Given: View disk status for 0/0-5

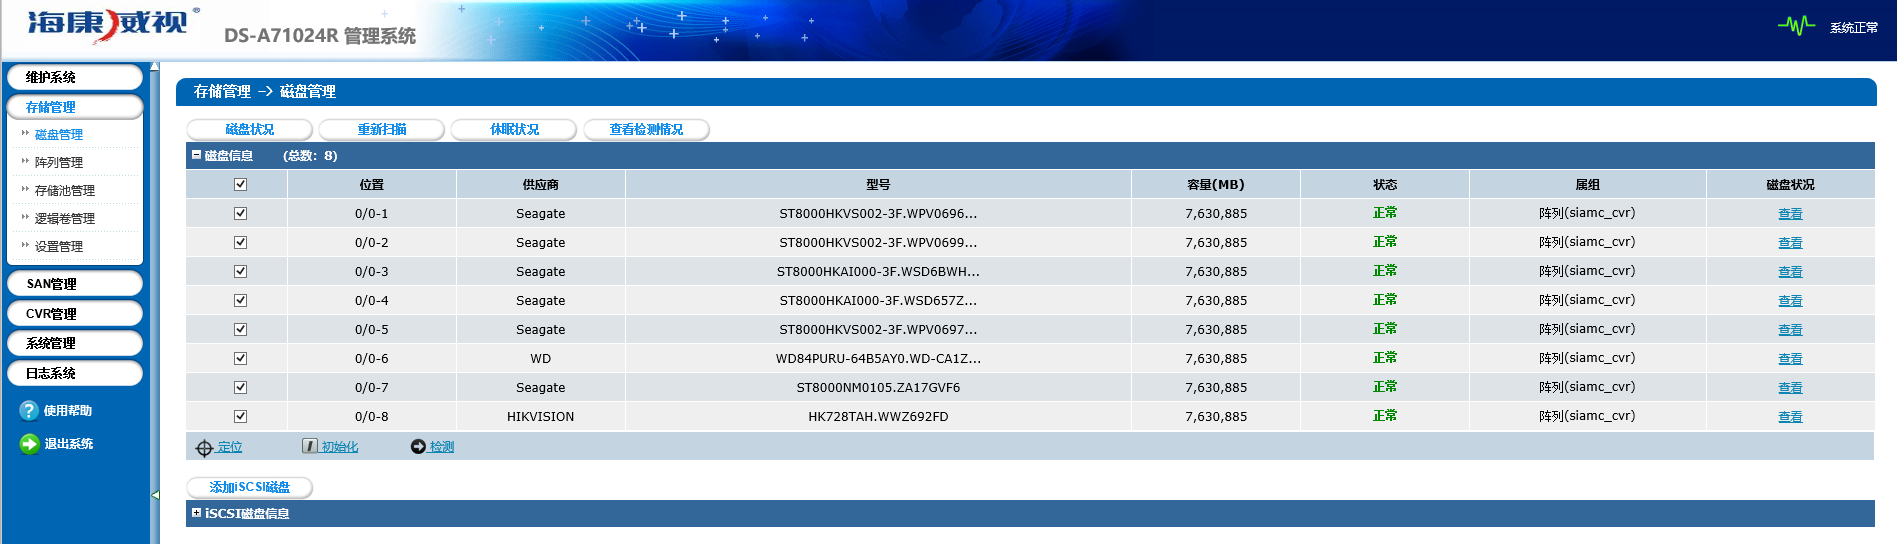Looking at the screenshot, I should click(x=1790, y=330).
